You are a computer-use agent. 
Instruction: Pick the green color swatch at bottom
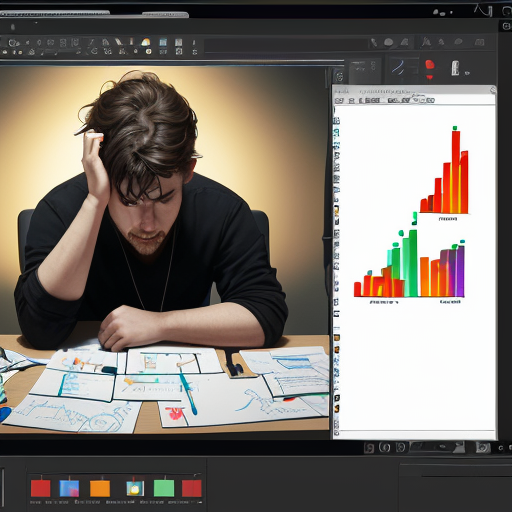(164, 488)
